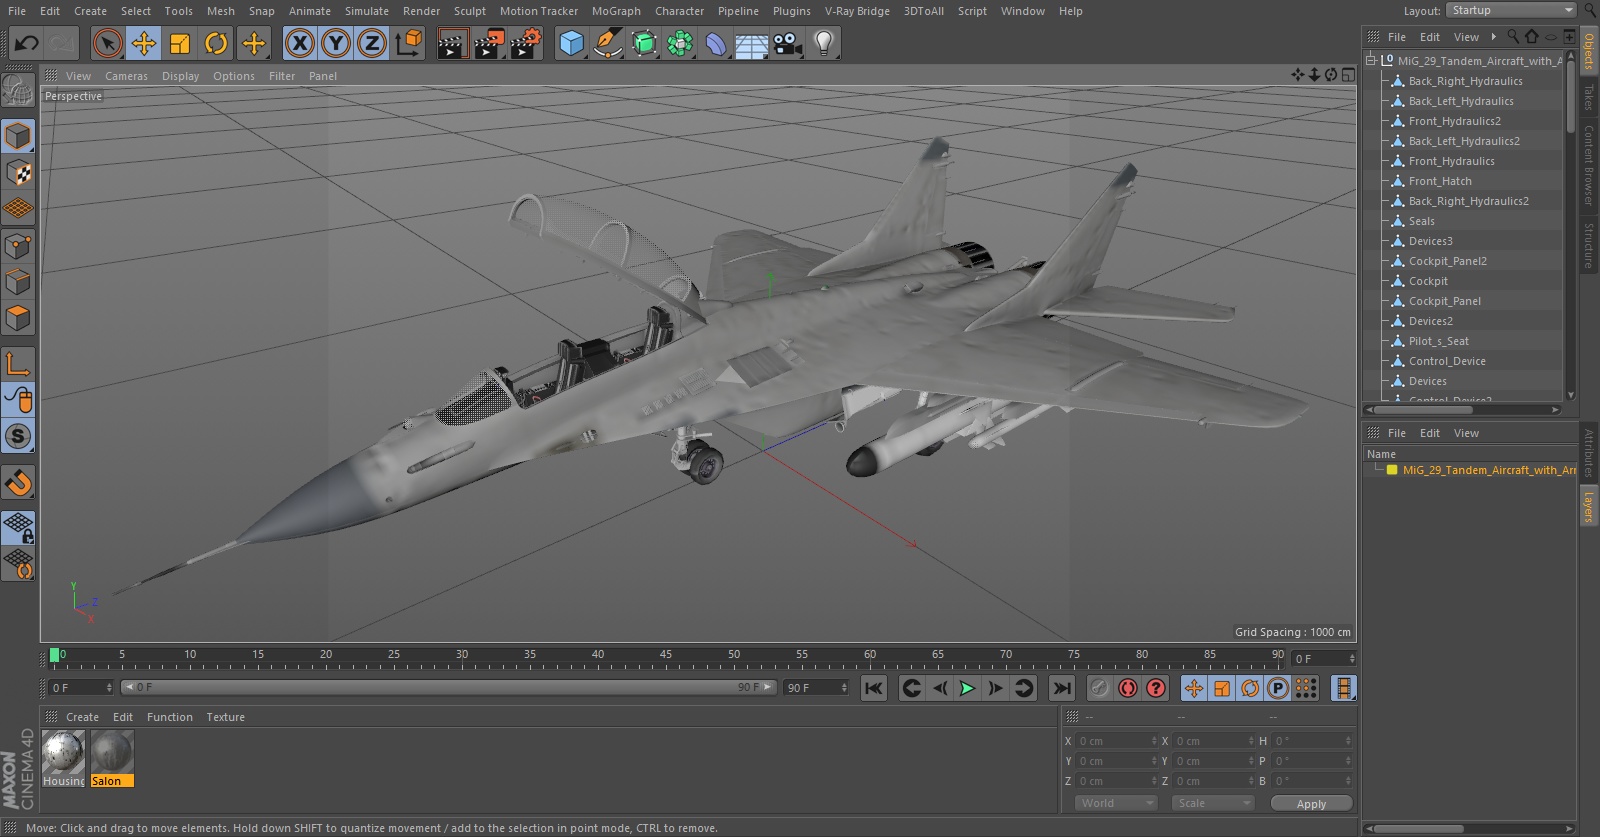The width and height of the screenshot is (1600, 837).
Task: Click the Undo arrow icon
Action: click(27, 43)
